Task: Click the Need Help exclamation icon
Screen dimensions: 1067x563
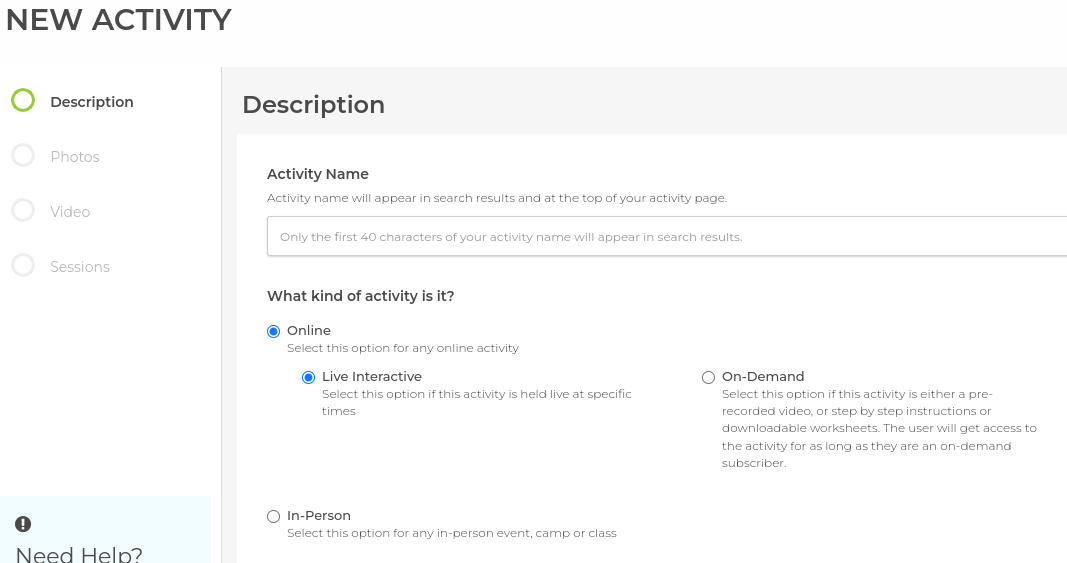Action: pyautogui.click(x=23, y=524)
